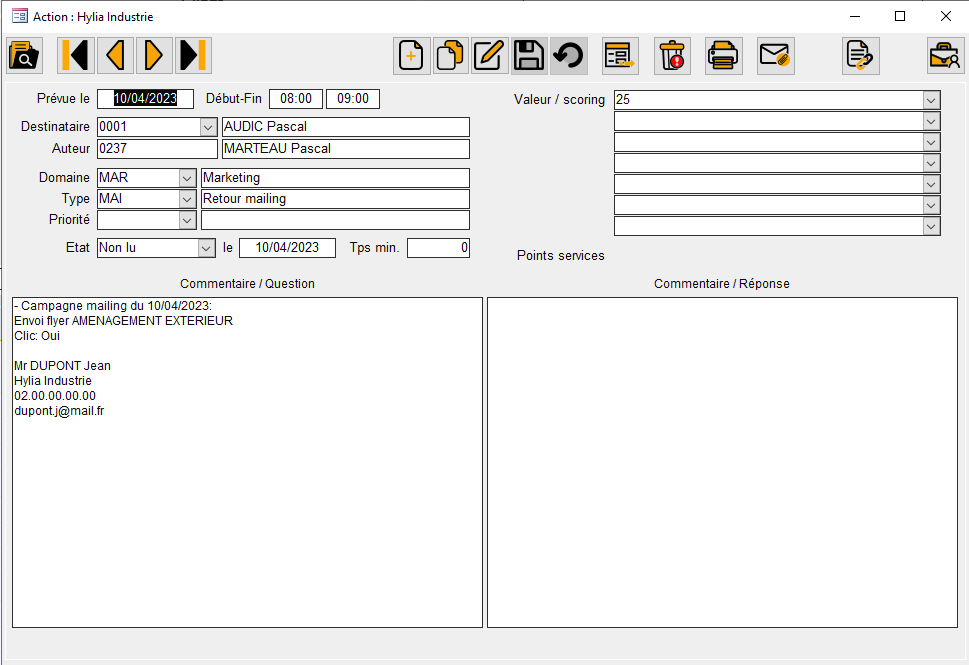Duplicate the current action
The image size is (969, 665).
pos(450,55)
